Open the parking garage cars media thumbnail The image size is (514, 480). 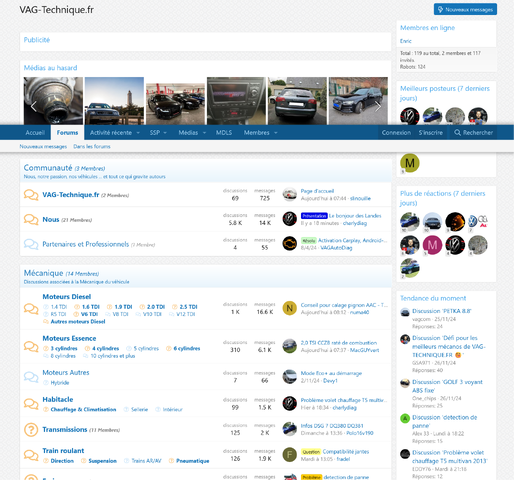pos(175,104)
